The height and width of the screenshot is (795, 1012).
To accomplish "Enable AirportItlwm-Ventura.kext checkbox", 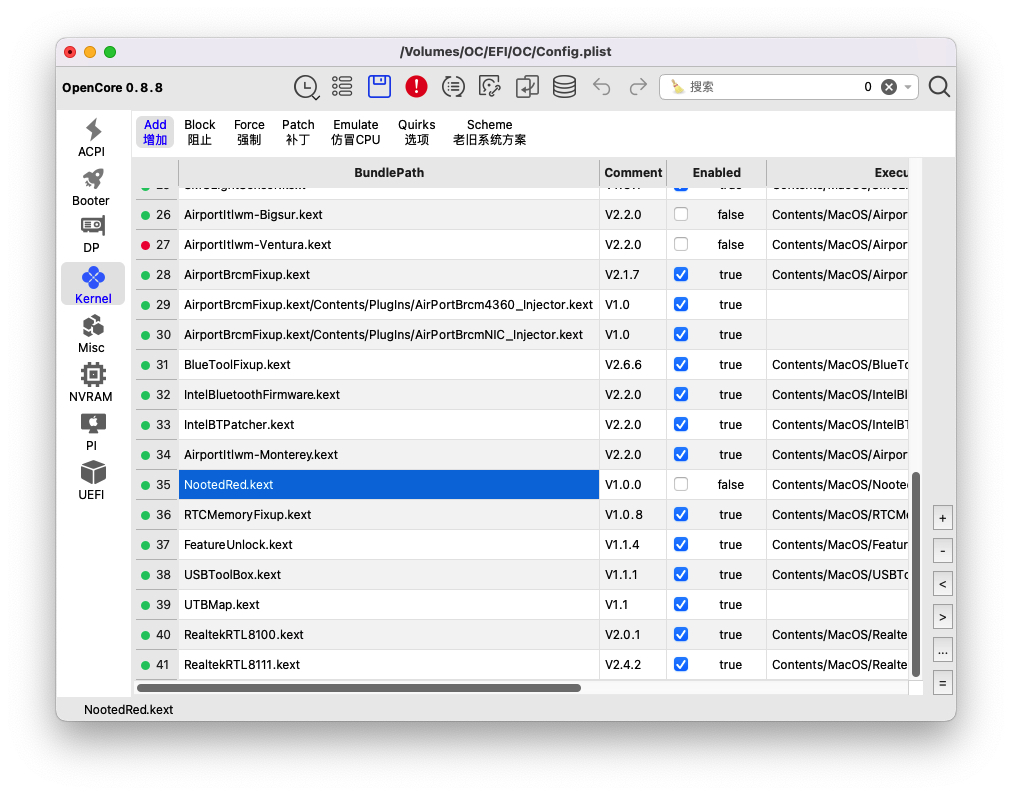I will [x=681, y=245].
